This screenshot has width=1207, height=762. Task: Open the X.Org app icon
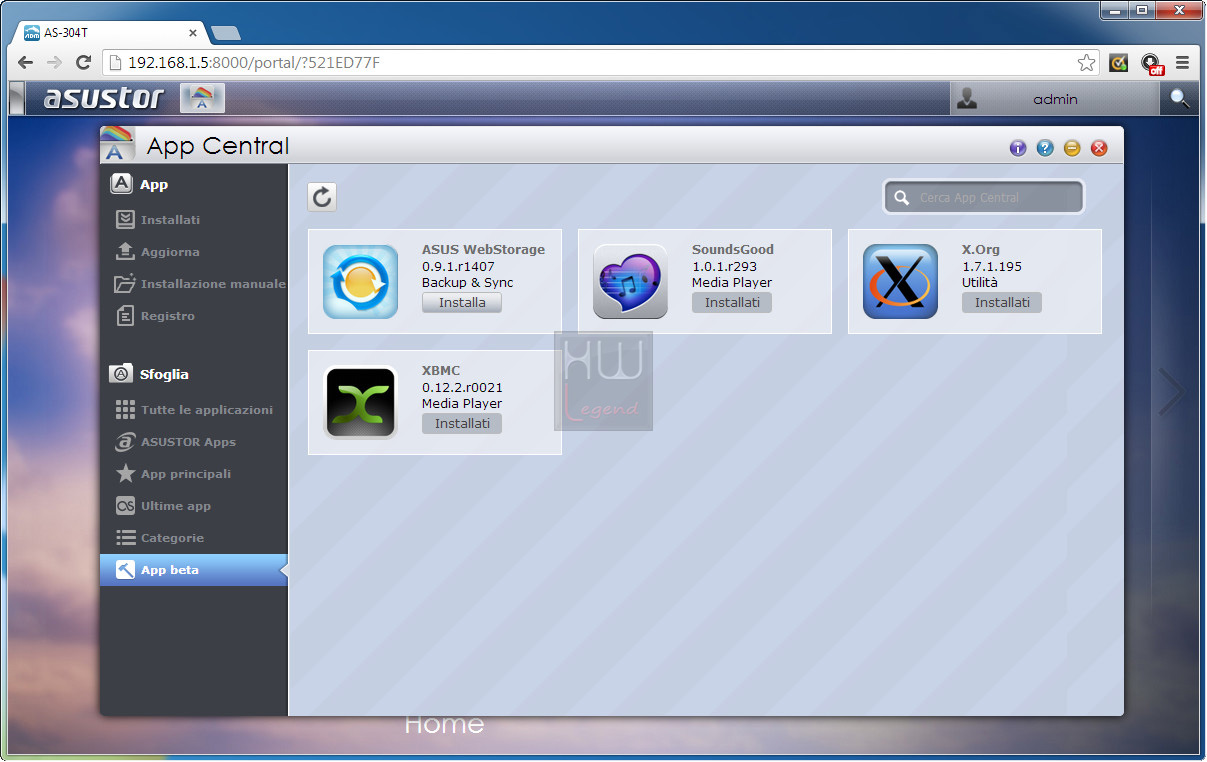(x=901, y=282)
